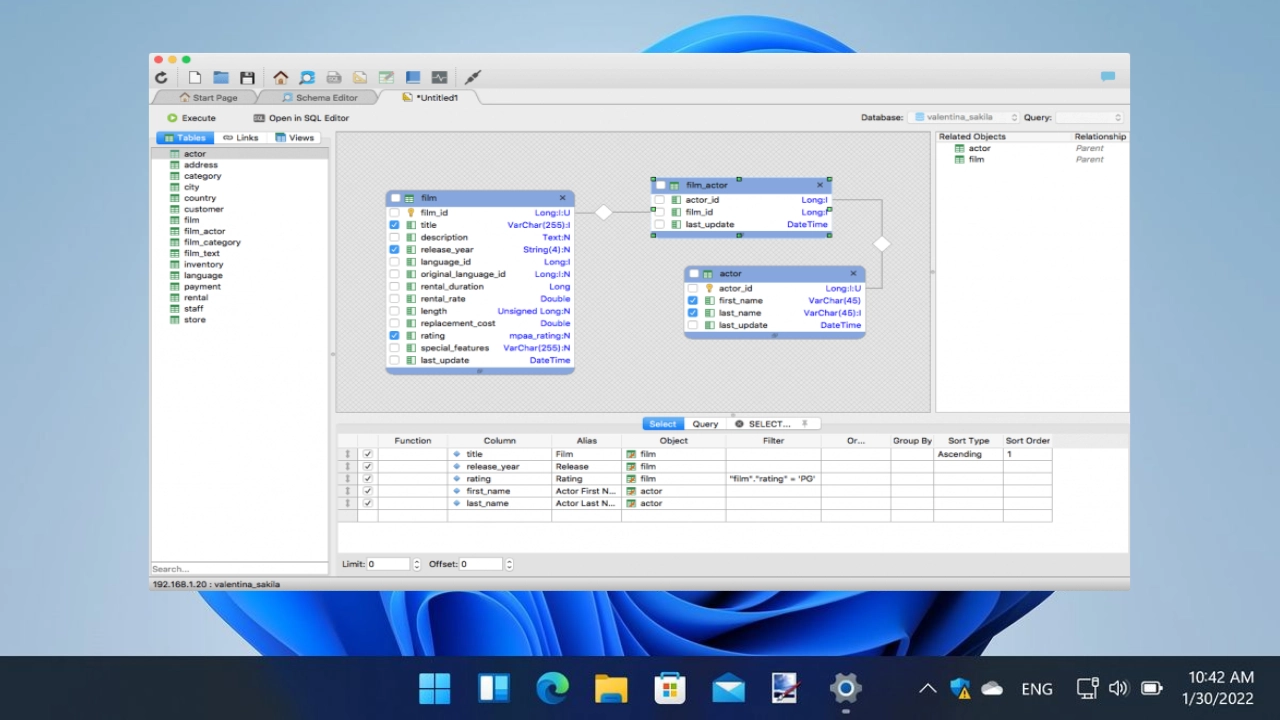This screenshot has width=1280, height=720.
Task: Click the ENG language indicator in tray
Action: point(1036,688)
